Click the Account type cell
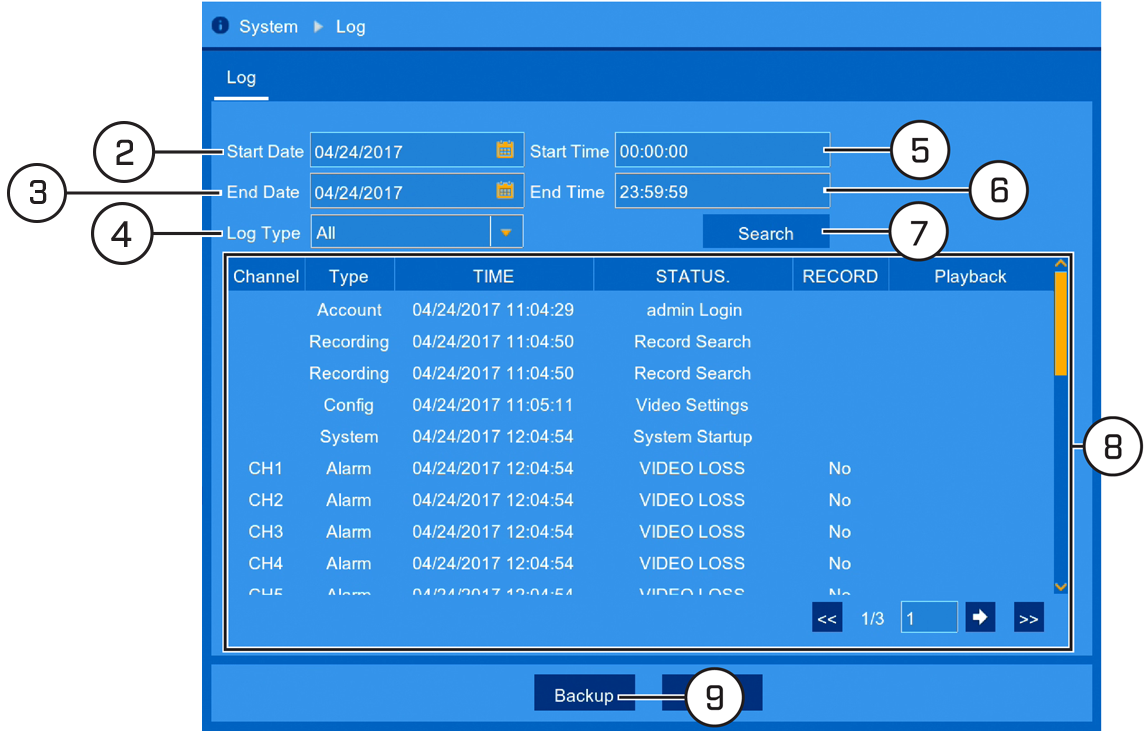 [349, 310]
